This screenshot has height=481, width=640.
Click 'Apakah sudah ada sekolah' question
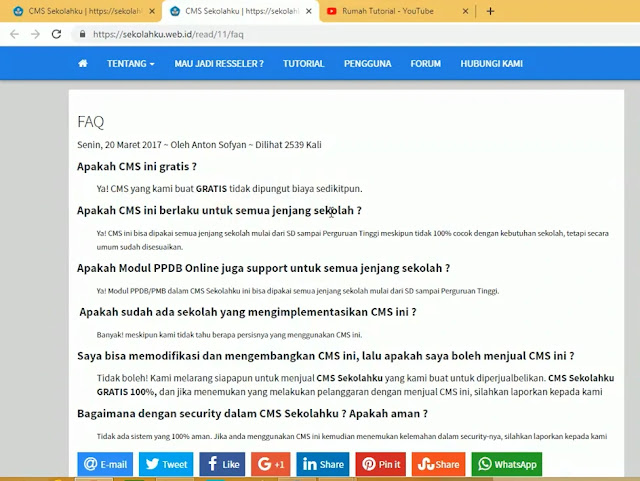(248, 312)
